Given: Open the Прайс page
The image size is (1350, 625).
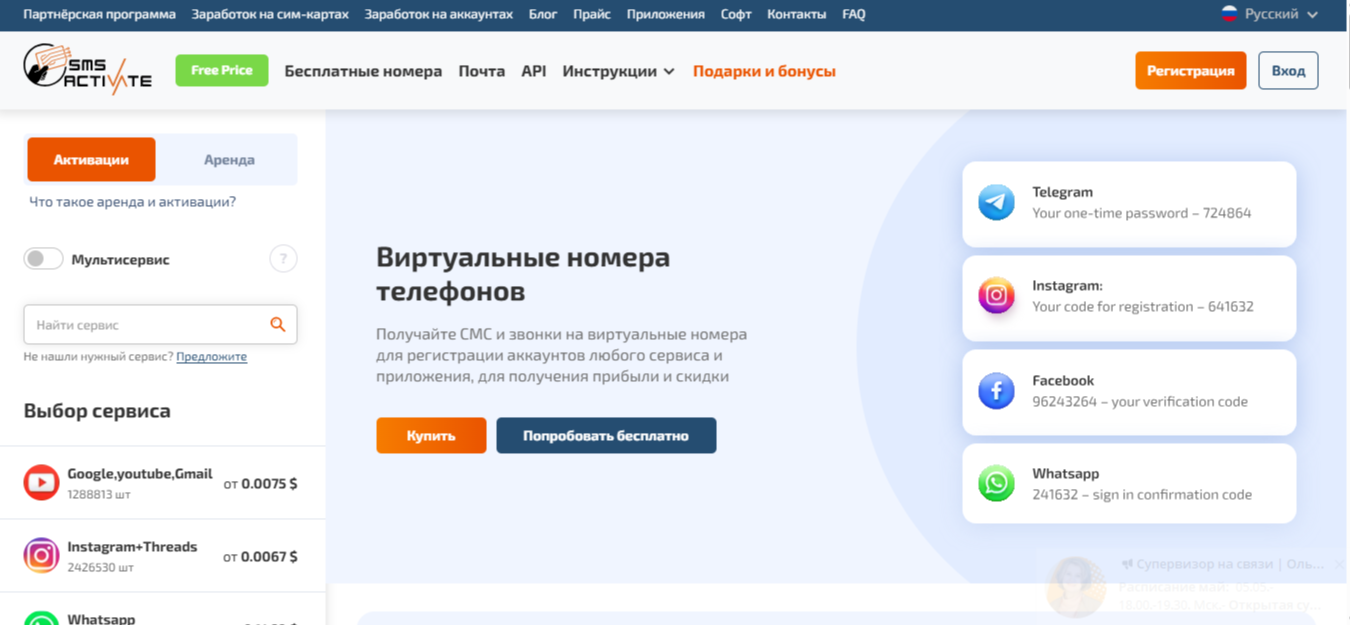Looking at the screenshot, I should pos(592,14).
